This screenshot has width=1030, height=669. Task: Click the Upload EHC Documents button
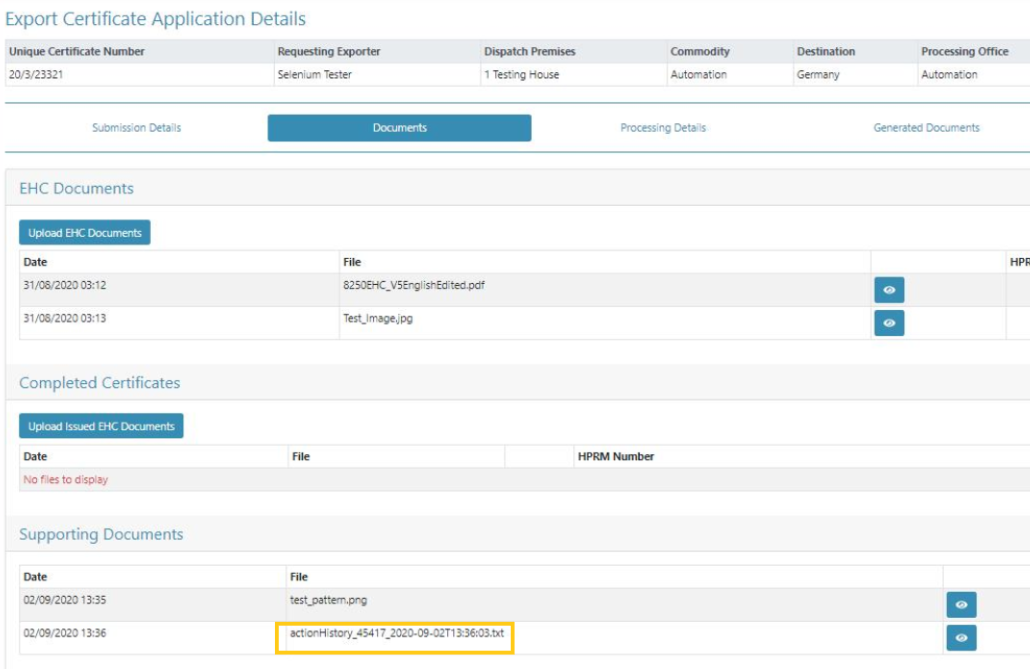click(x=85, y=233)
